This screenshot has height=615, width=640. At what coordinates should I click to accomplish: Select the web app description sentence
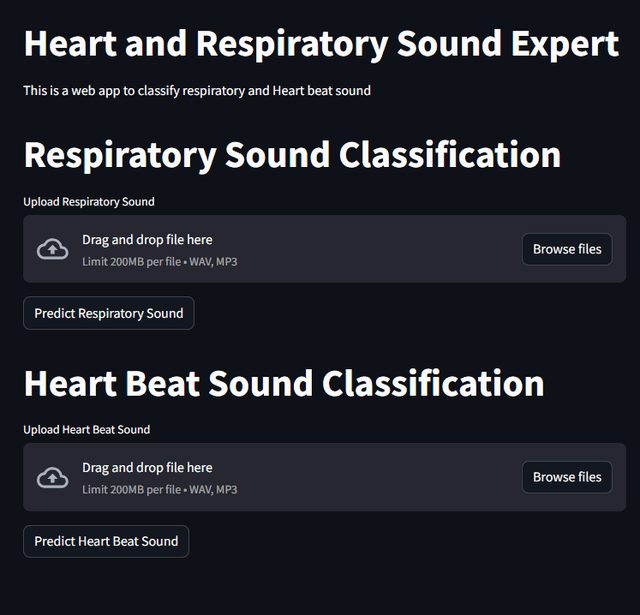click(x=197, y=91)
